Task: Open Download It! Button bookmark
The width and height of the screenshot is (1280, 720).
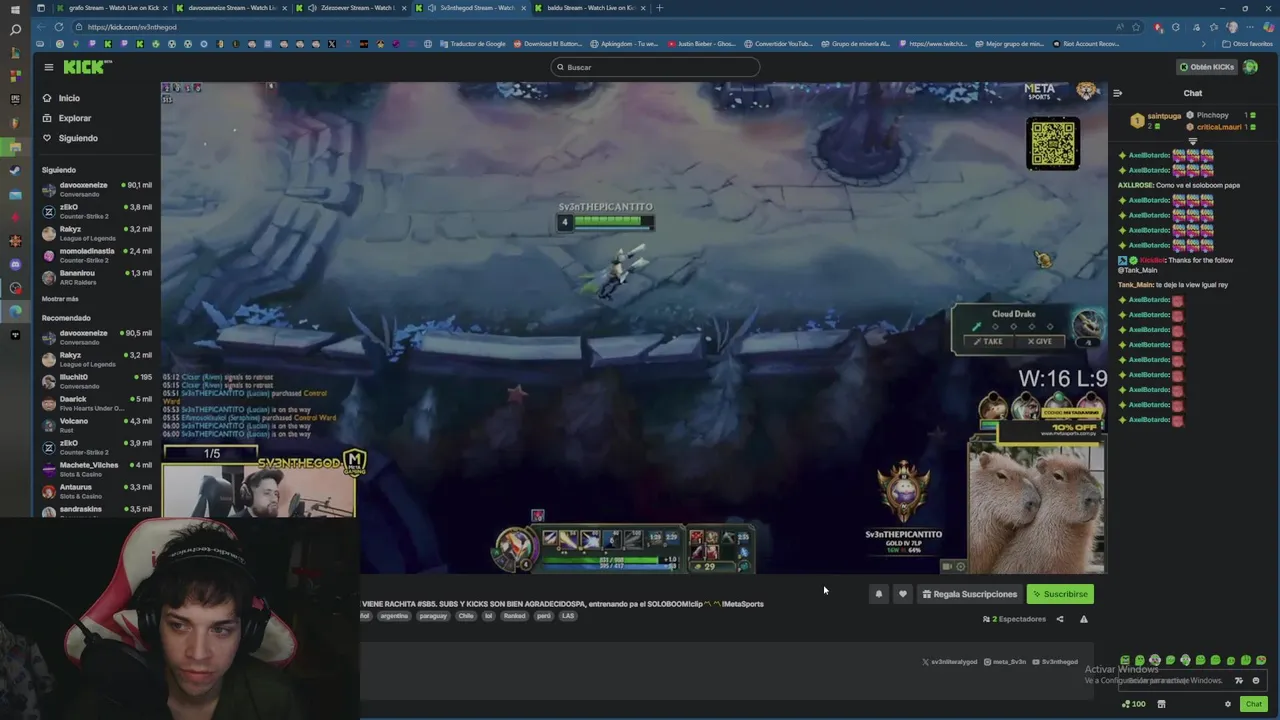Action: tap(549, 44)
